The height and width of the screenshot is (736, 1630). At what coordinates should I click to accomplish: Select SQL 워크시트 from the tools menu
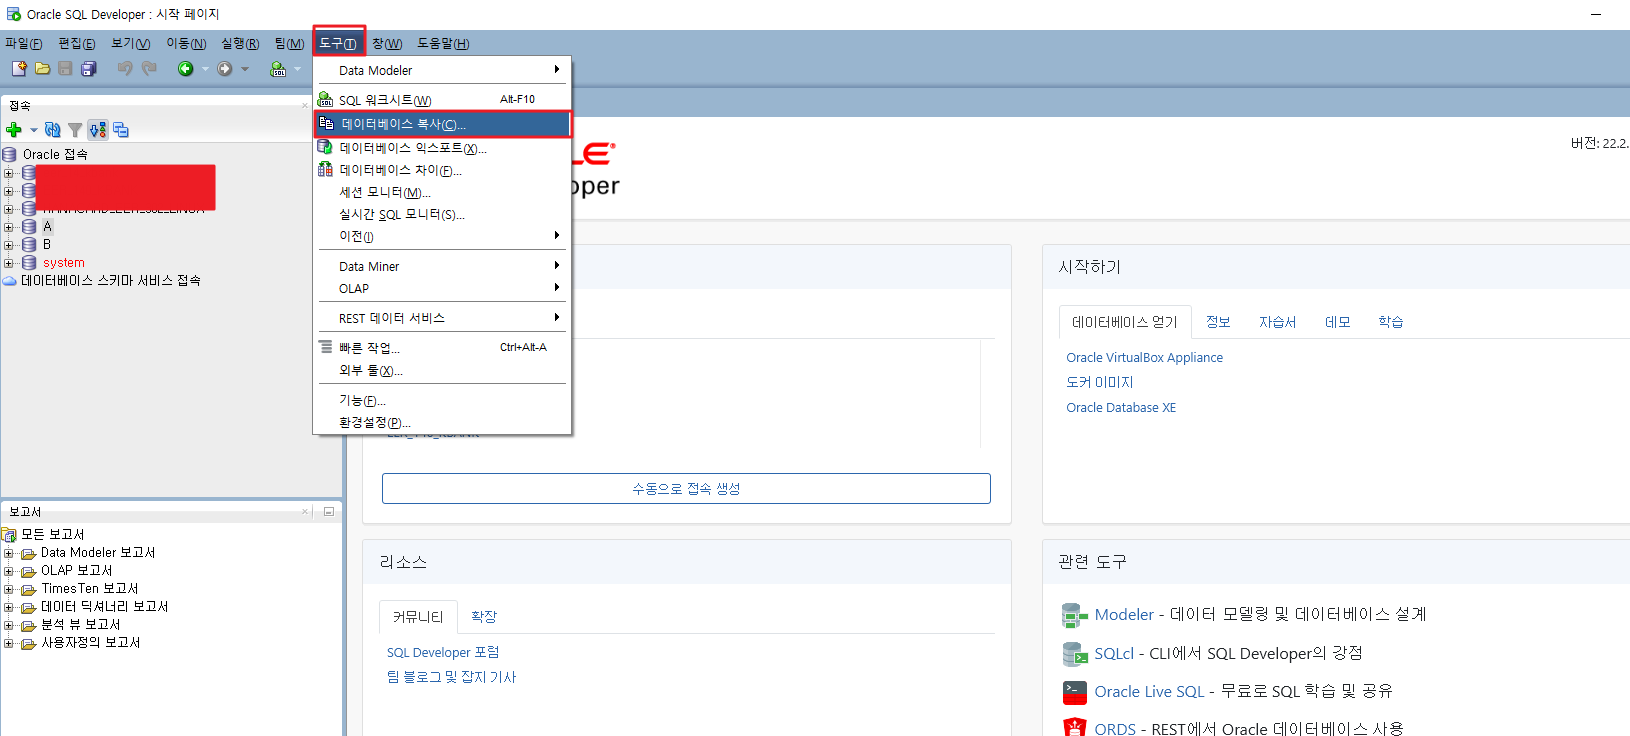pos(442,100)
